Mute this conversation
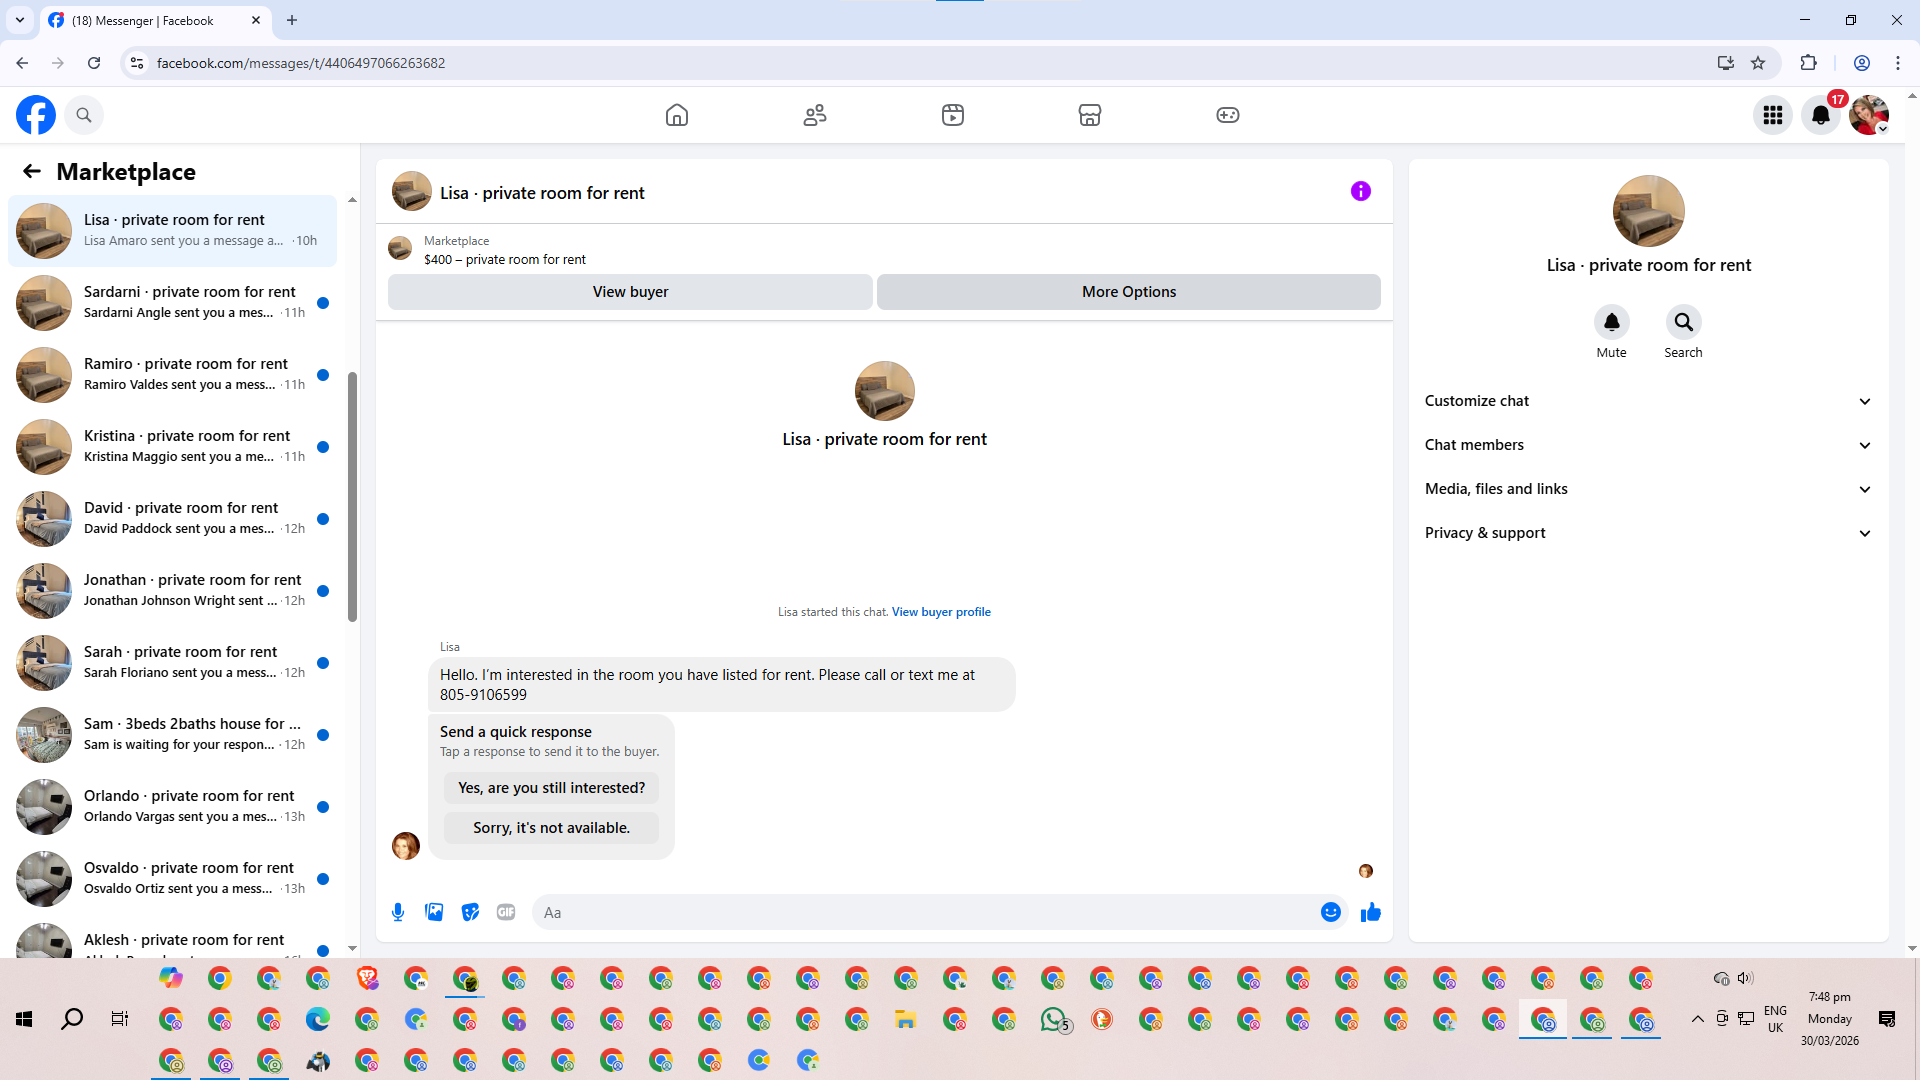Screen dimensions: 1920x1080 1611,323
